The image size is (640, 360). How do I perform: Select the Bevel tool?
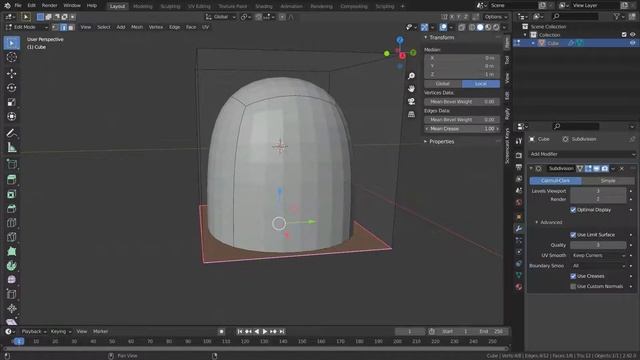11,209
